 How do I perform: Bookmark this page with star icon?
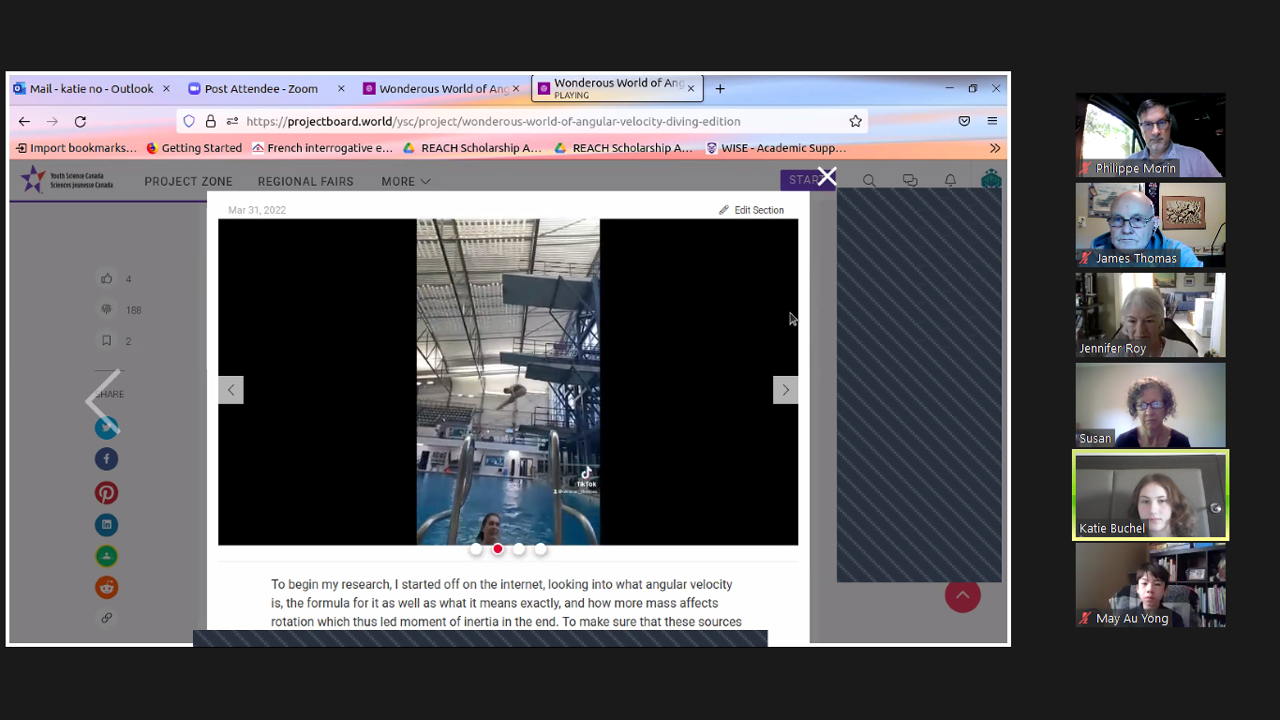point(855,121)
